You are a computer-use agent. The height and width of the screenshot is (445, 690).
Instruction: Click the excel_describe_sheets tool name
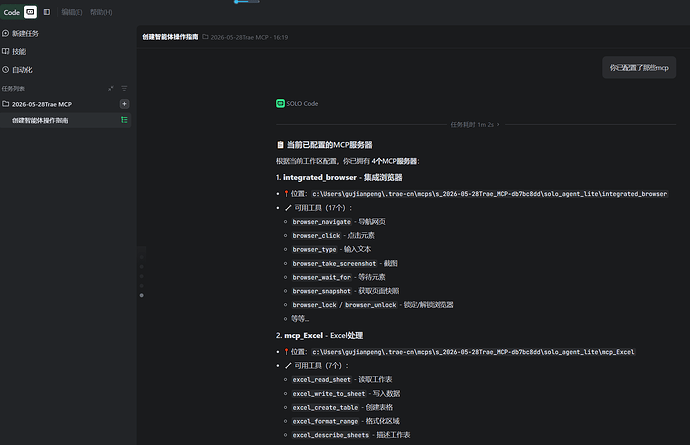click(330, 435)
